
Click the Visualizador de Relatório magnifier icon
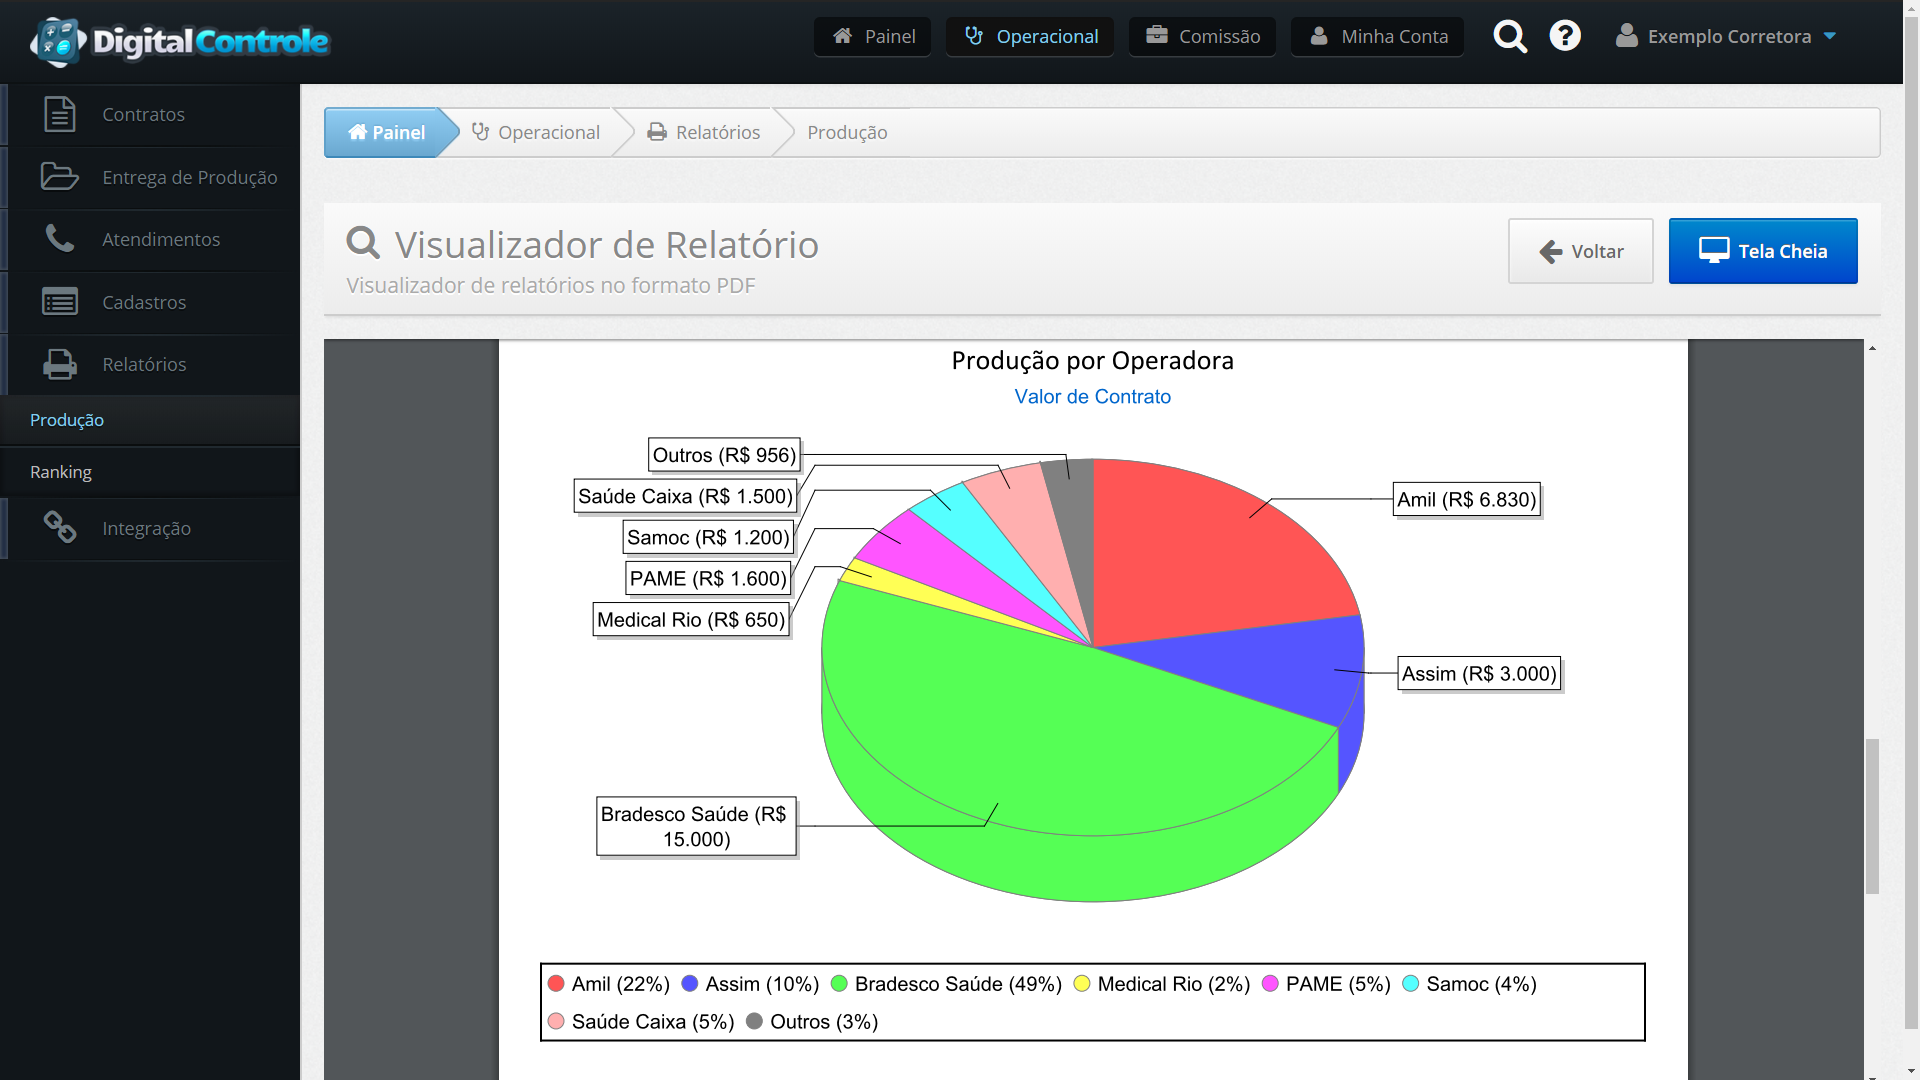pos(363,243)
